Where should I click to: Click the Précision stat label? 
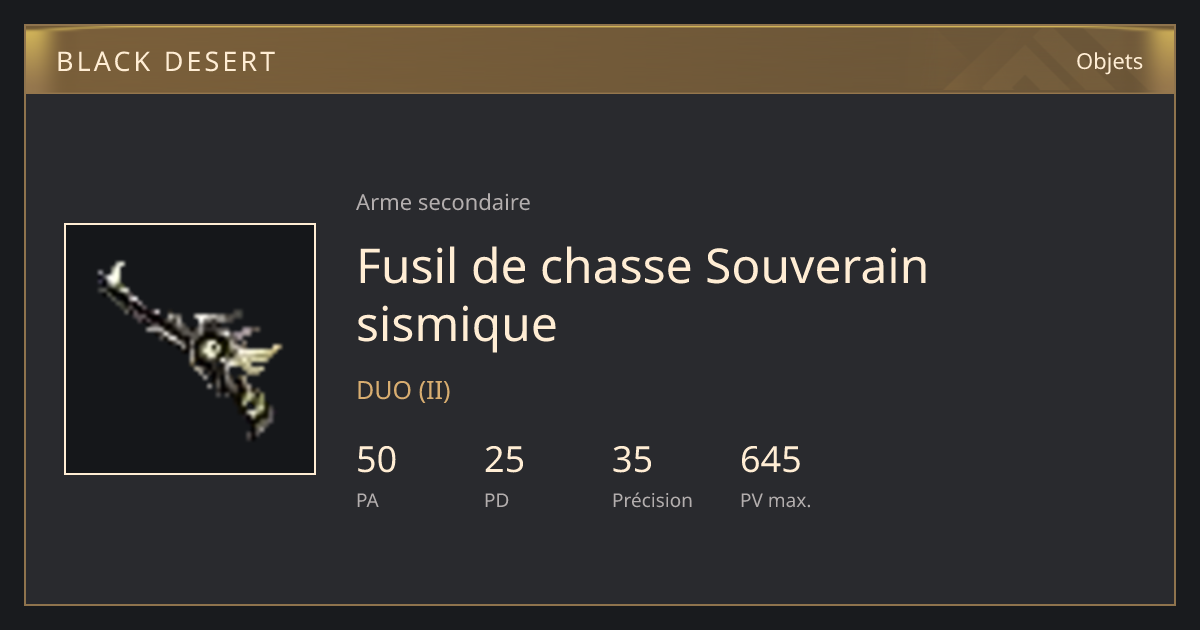tap(652, 501)
